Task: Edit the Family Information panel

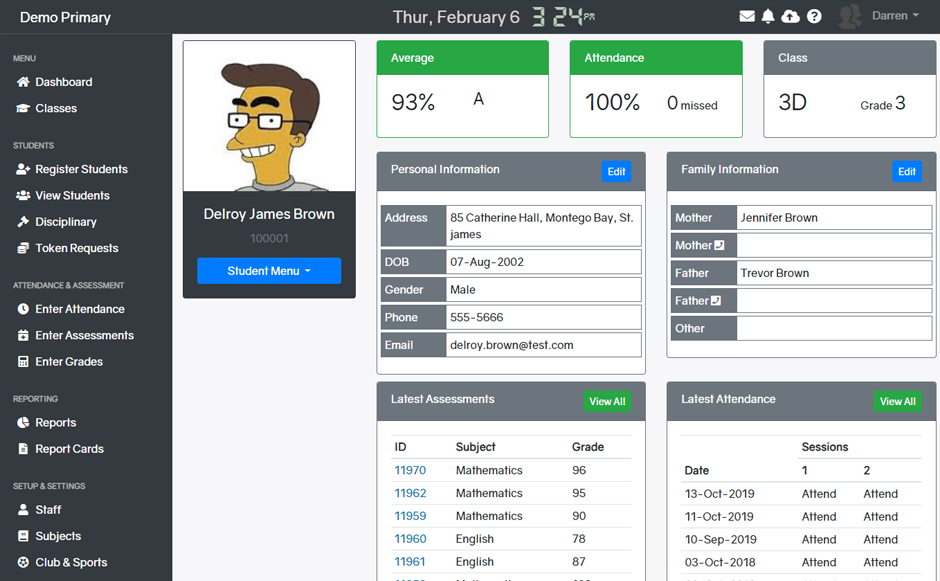Action: (x=906, y=171)
